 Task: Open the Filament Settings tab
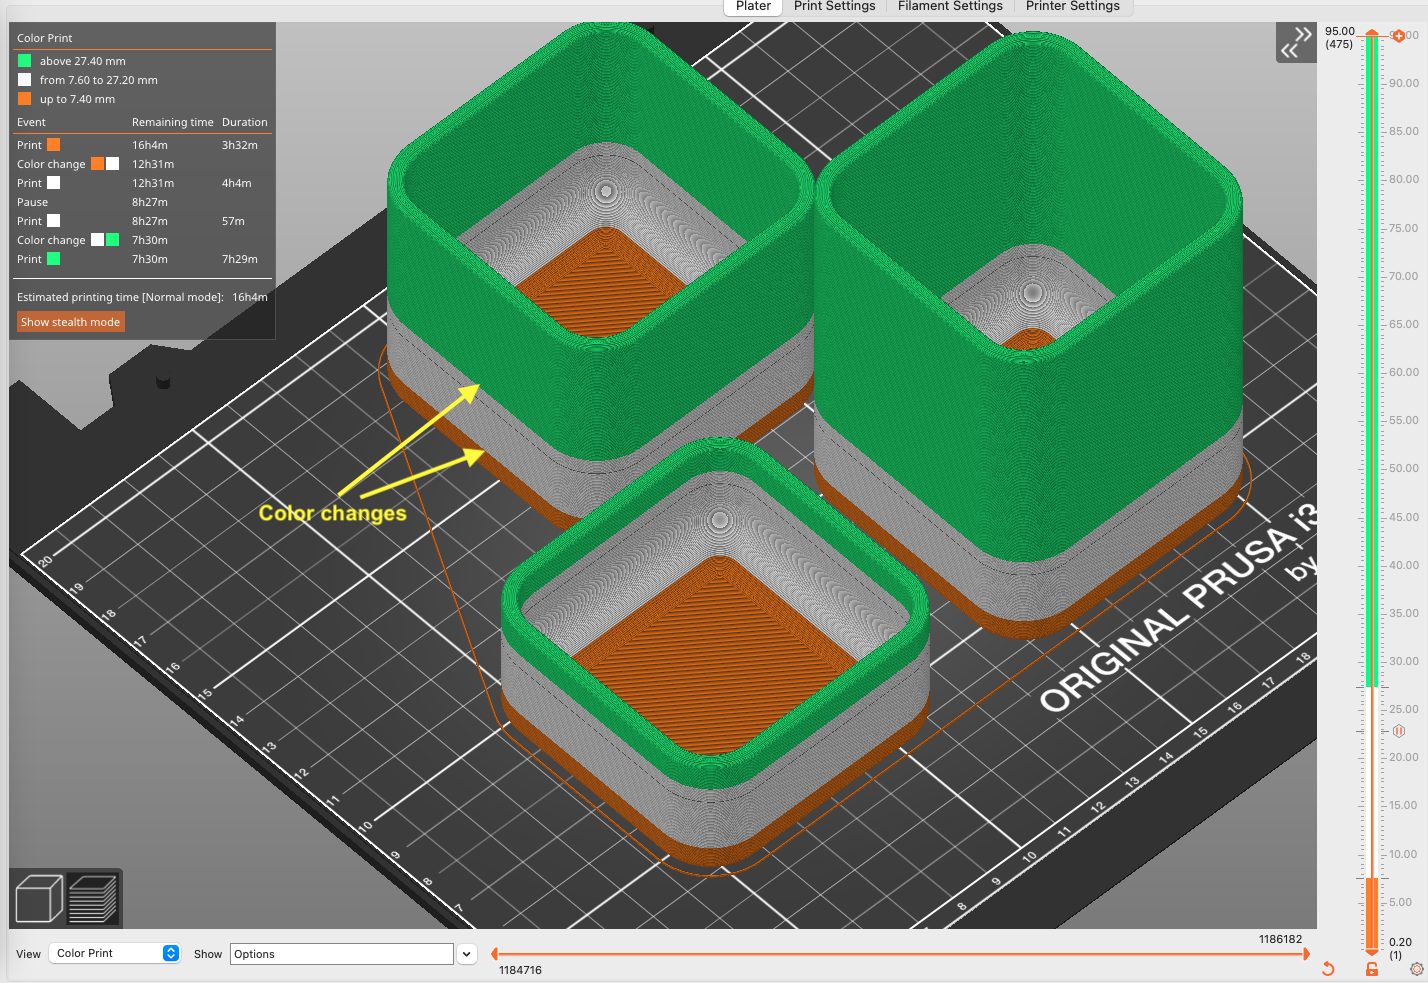950,6
